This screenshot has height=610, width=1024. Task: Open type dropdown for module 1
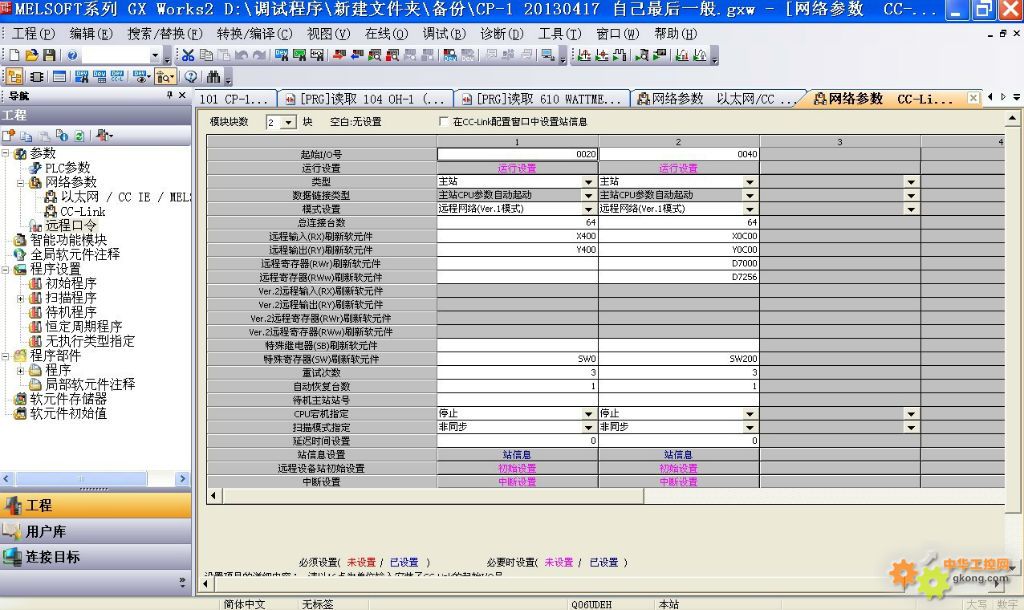point(588,182)
